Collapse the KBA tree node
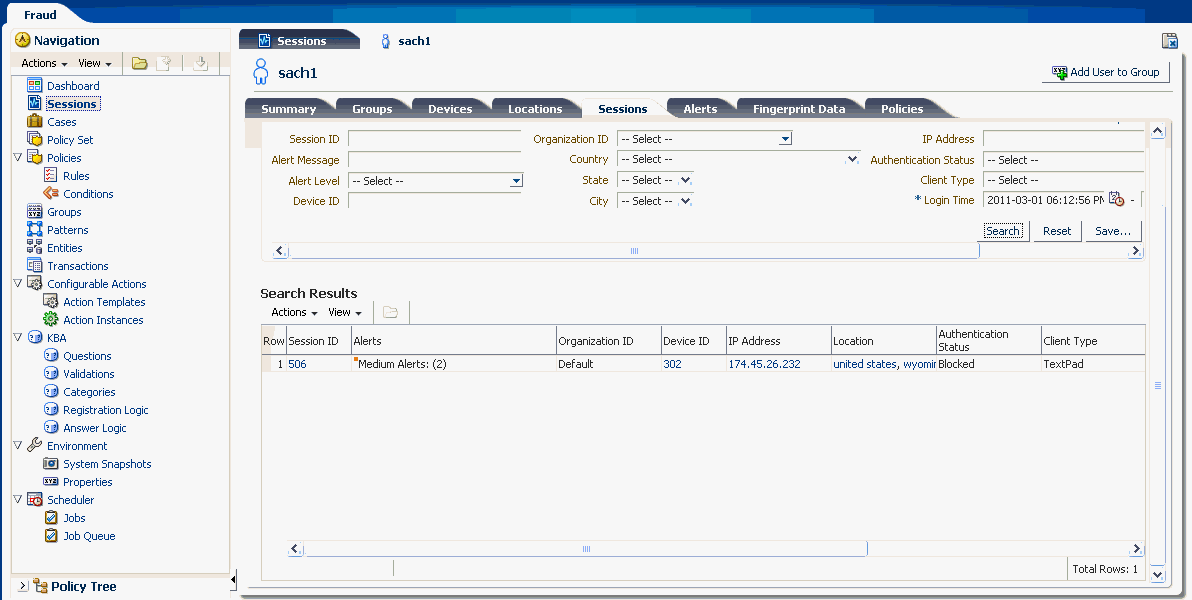 [17, 338]
